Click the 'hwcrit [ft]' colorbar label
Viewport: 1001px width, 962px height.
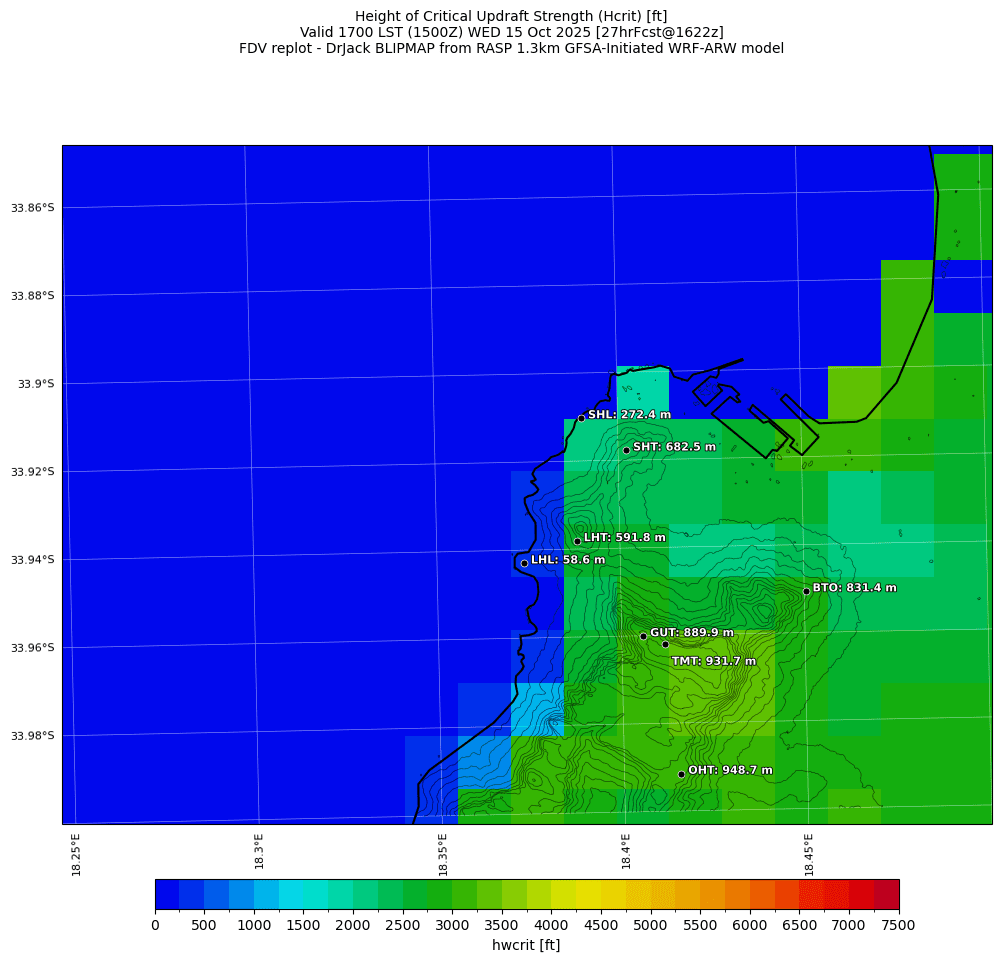[526, 945]
